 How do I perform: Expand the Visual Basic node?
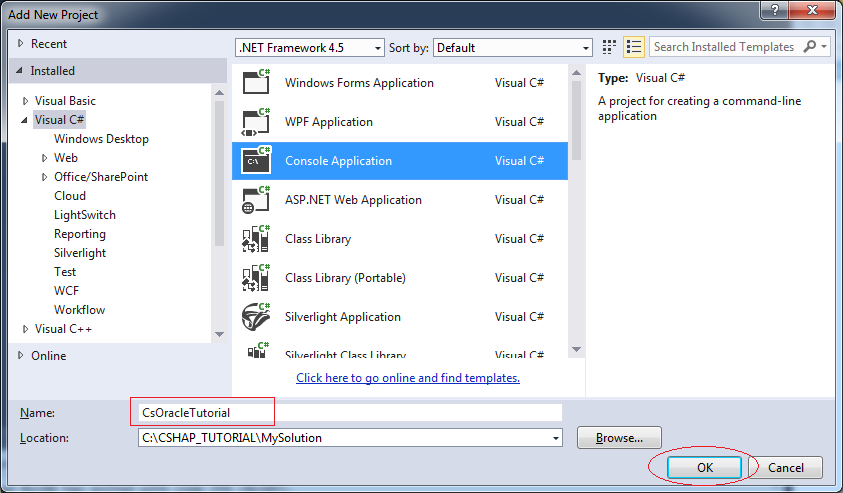(x=25, y=101)
